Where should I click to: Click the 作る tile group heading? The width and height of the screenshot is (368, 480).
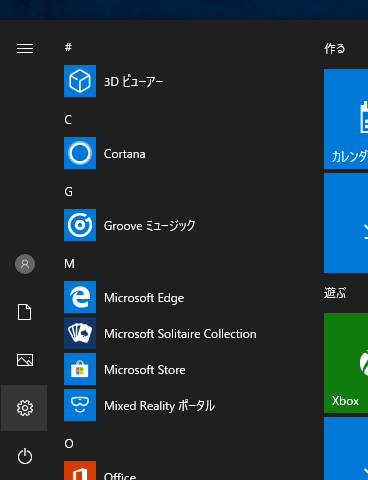(335, 49)
